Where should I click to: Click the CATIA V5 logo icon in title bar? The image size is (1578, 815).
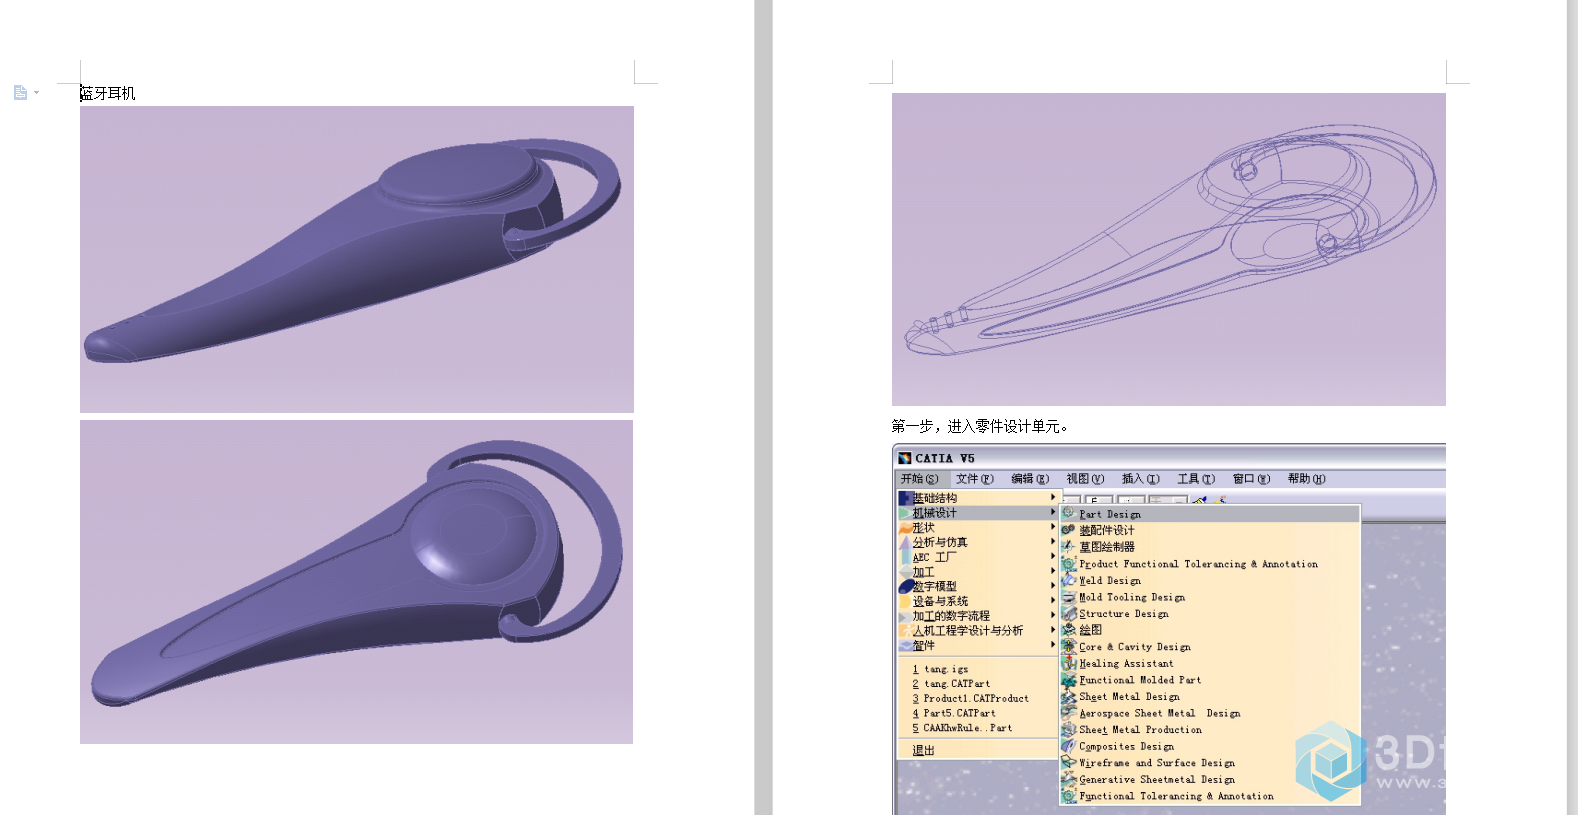point(904,458)
